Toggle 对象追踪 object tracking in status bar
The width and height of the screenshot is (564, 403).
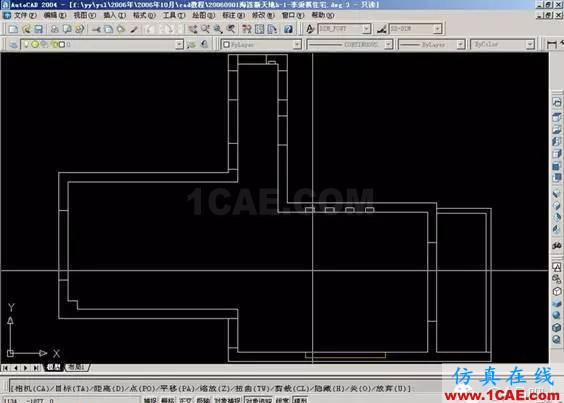click(x=258, y=400)
